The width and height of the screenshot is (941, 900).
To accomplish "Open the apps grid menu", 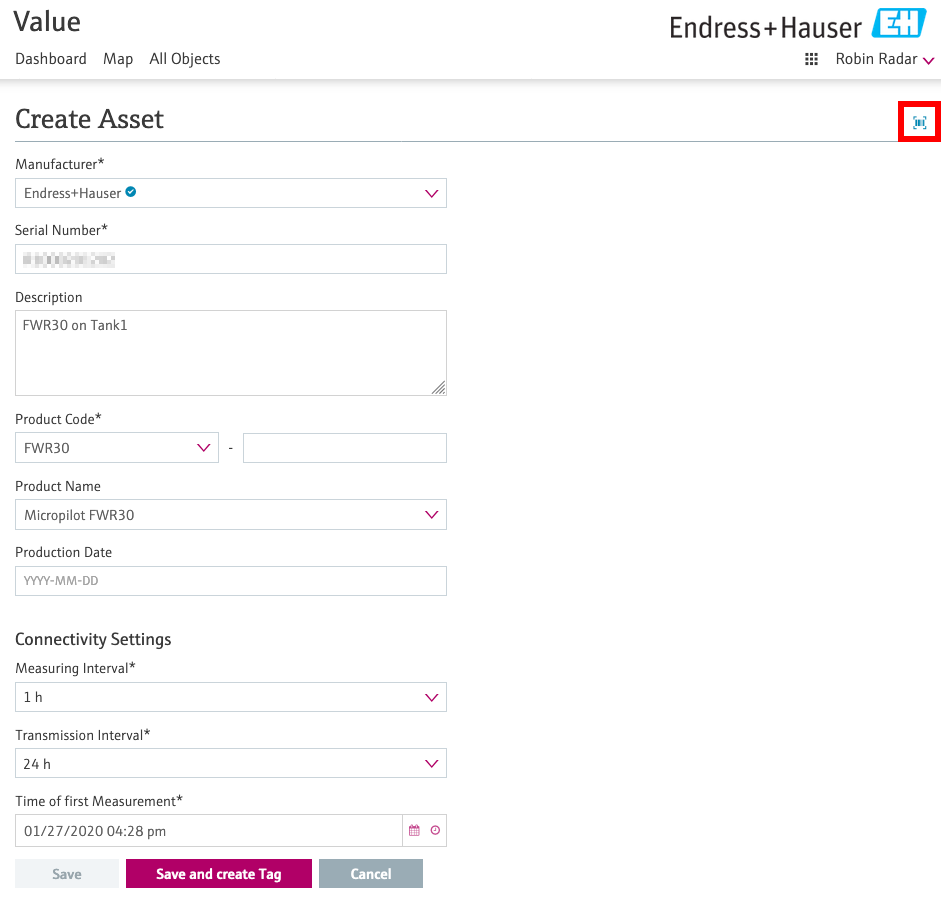I will coord(812,59).
